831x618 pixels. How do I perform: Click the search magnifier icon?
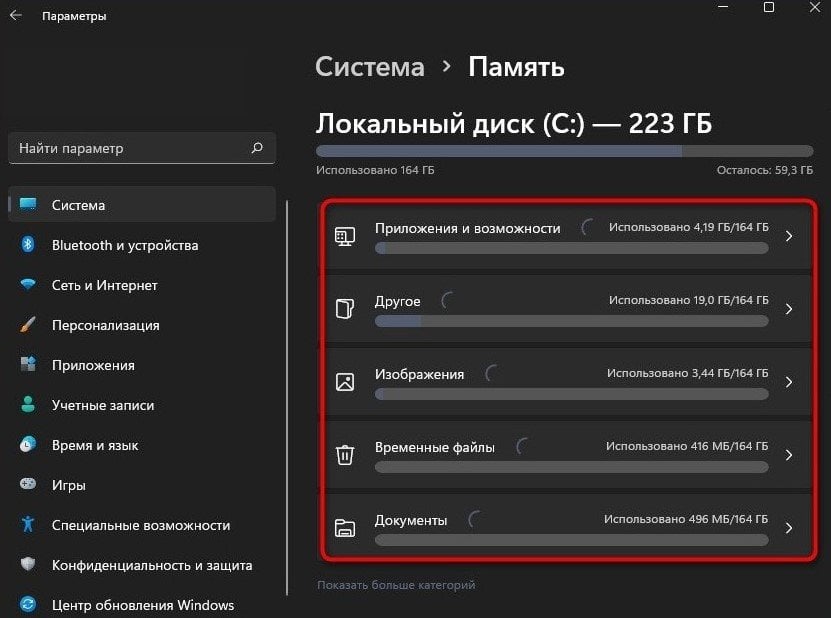(x=257, y=147)
